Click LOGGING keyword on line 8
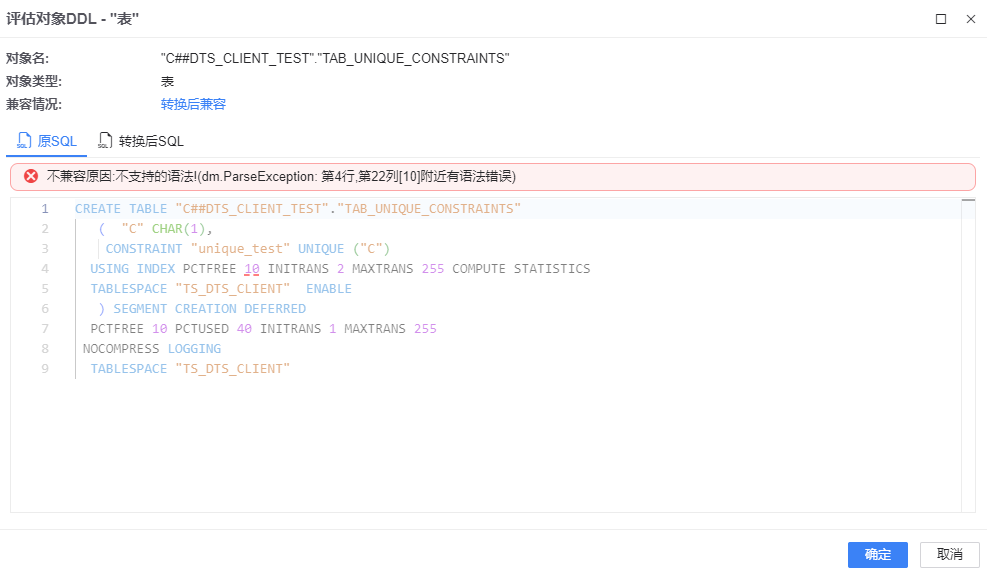 pos(195,349)
